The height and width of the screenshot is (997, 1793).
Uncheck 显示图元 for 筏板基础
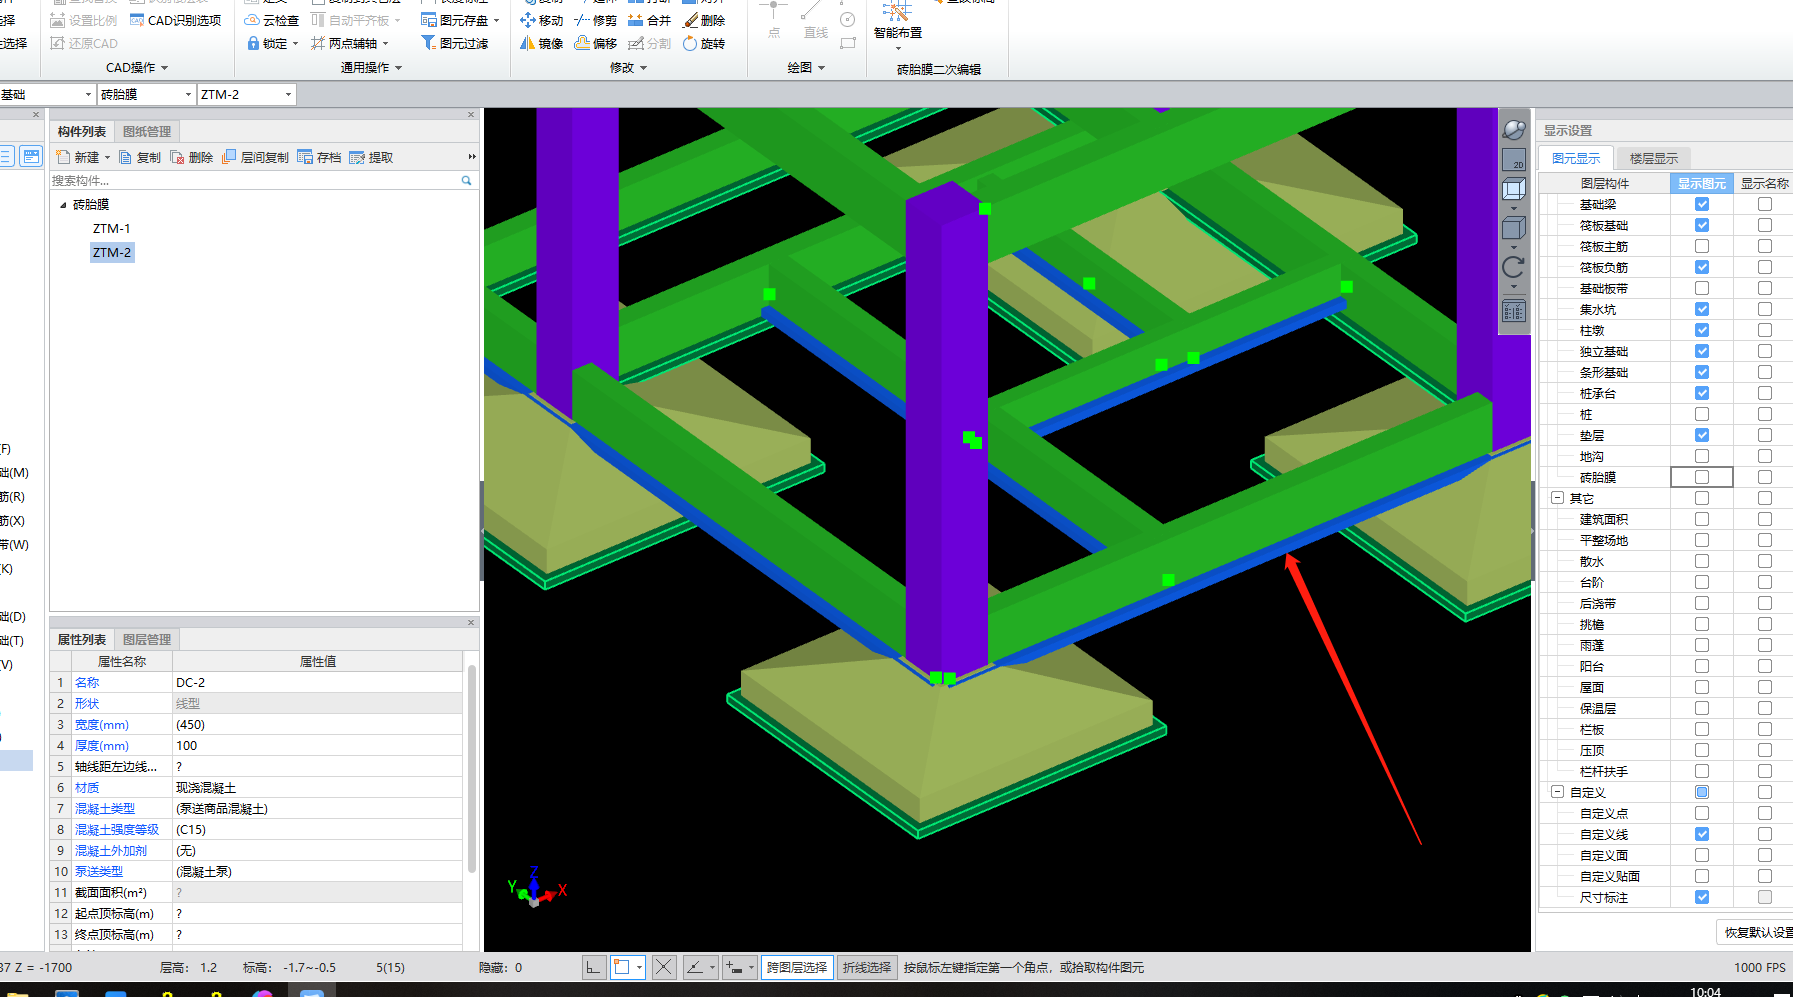(1702, 225)
